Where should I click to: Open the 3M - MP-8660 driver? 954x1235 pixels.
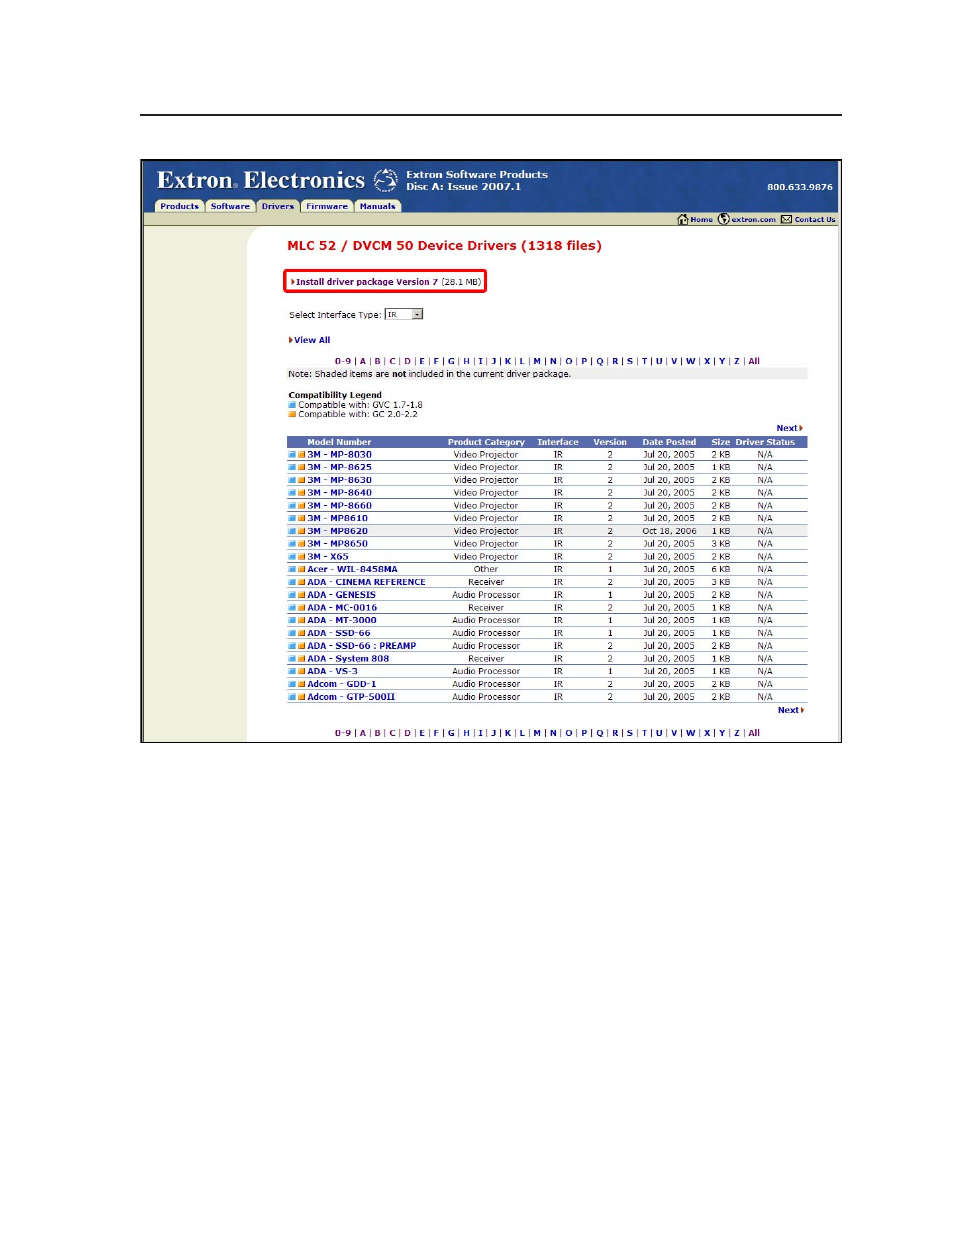click(x=339, y=506)
